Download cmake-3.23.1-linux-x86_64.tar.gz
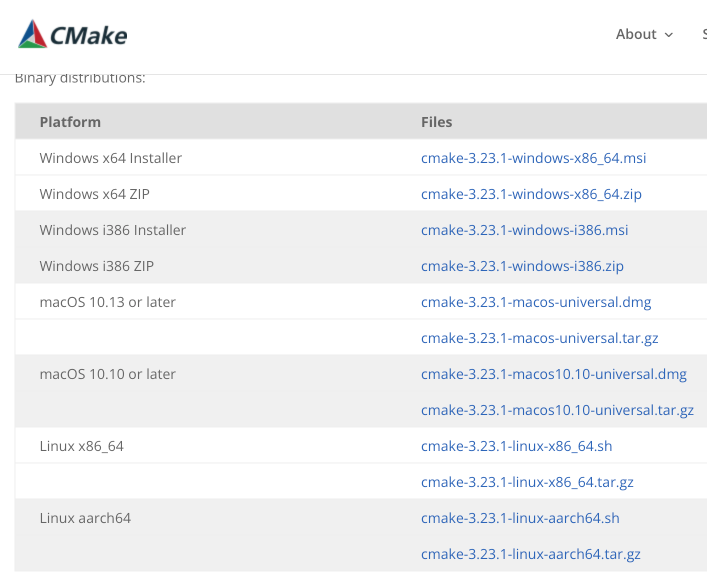The height and width of the screenshot is (578, 707). click(527, 483)
